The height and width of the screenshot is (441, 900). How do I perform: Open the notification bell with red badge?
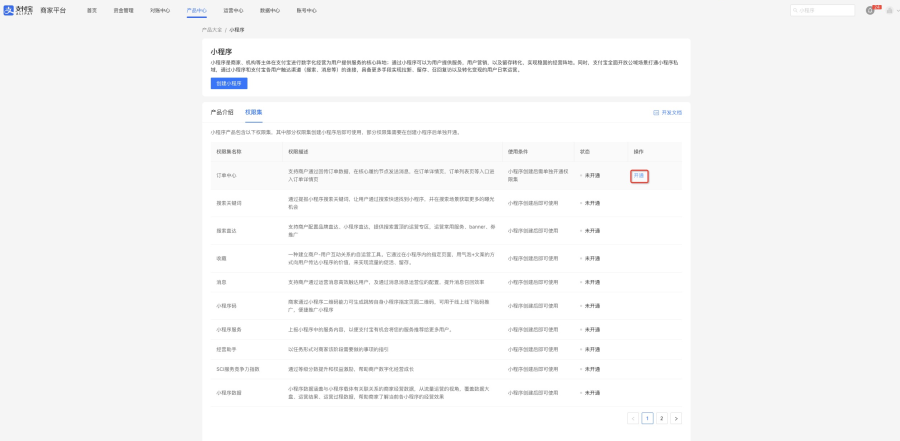tap(870, 10)
